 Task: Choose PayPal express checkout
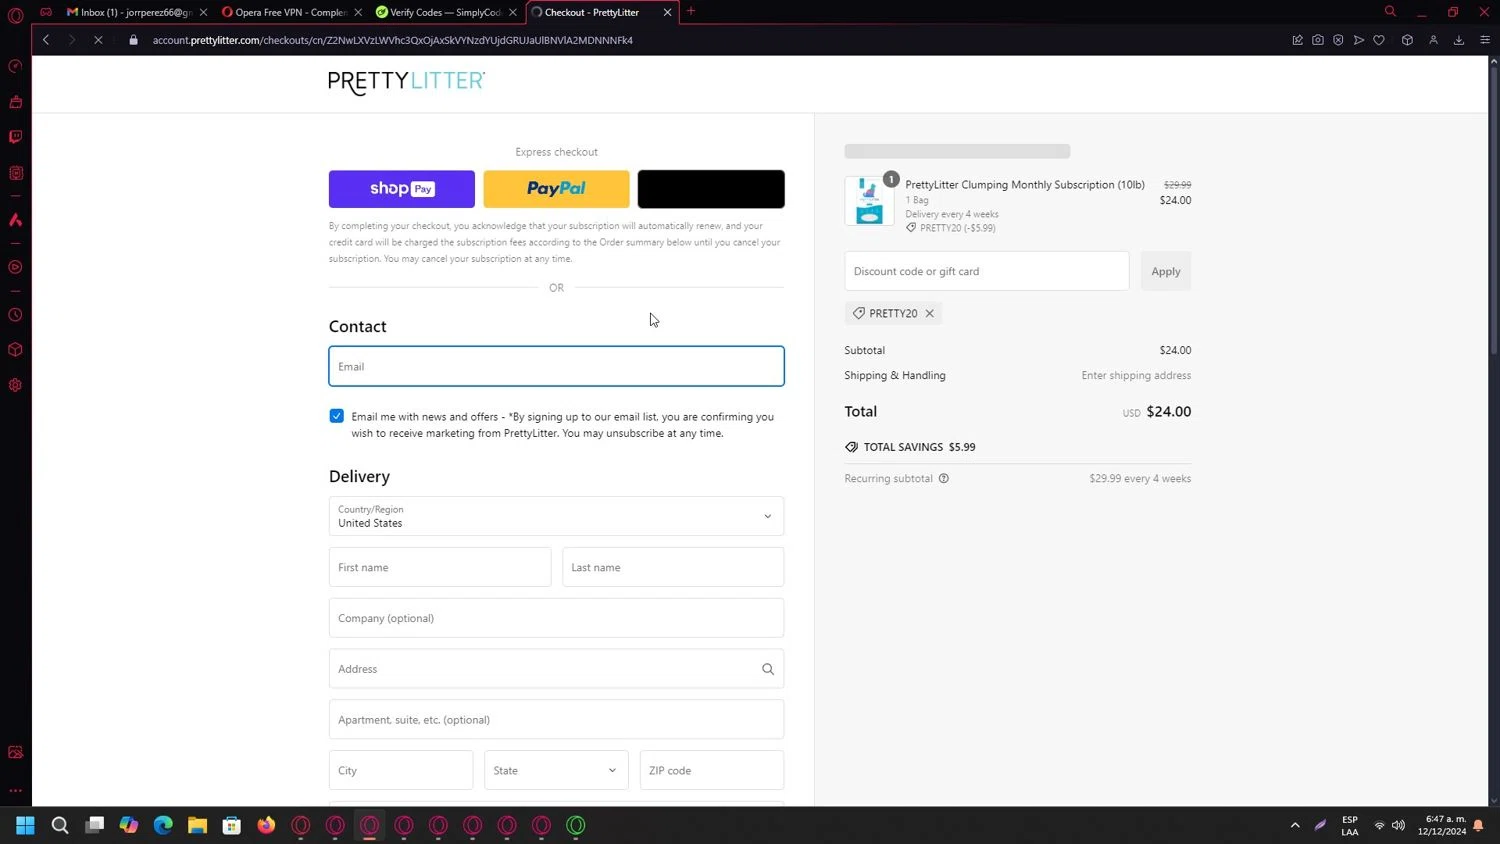pos(556,189)
